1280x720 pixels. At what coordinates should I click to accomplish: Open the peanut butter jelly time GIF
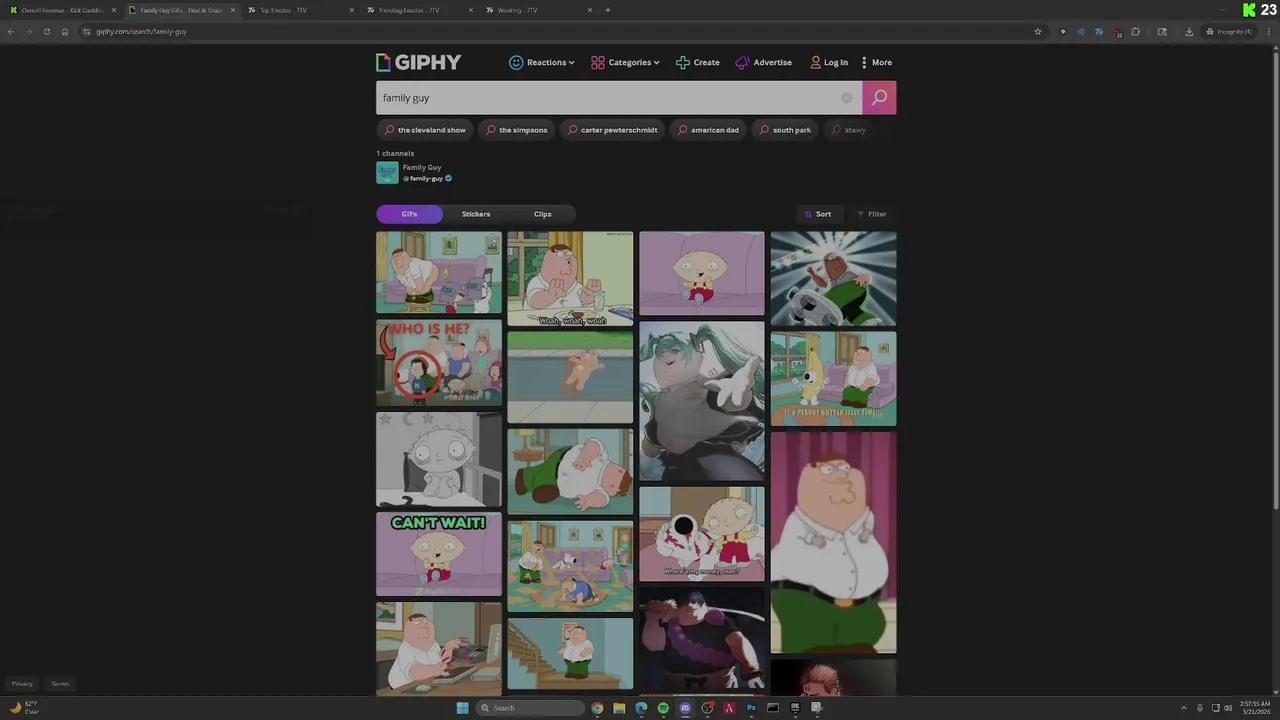click(833, 379)
